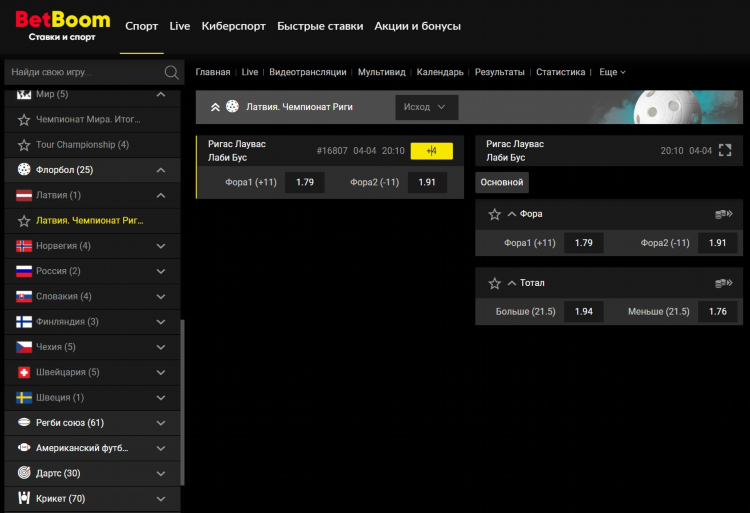
Task: Click the Norway flag icon
Action: [24, 246]
